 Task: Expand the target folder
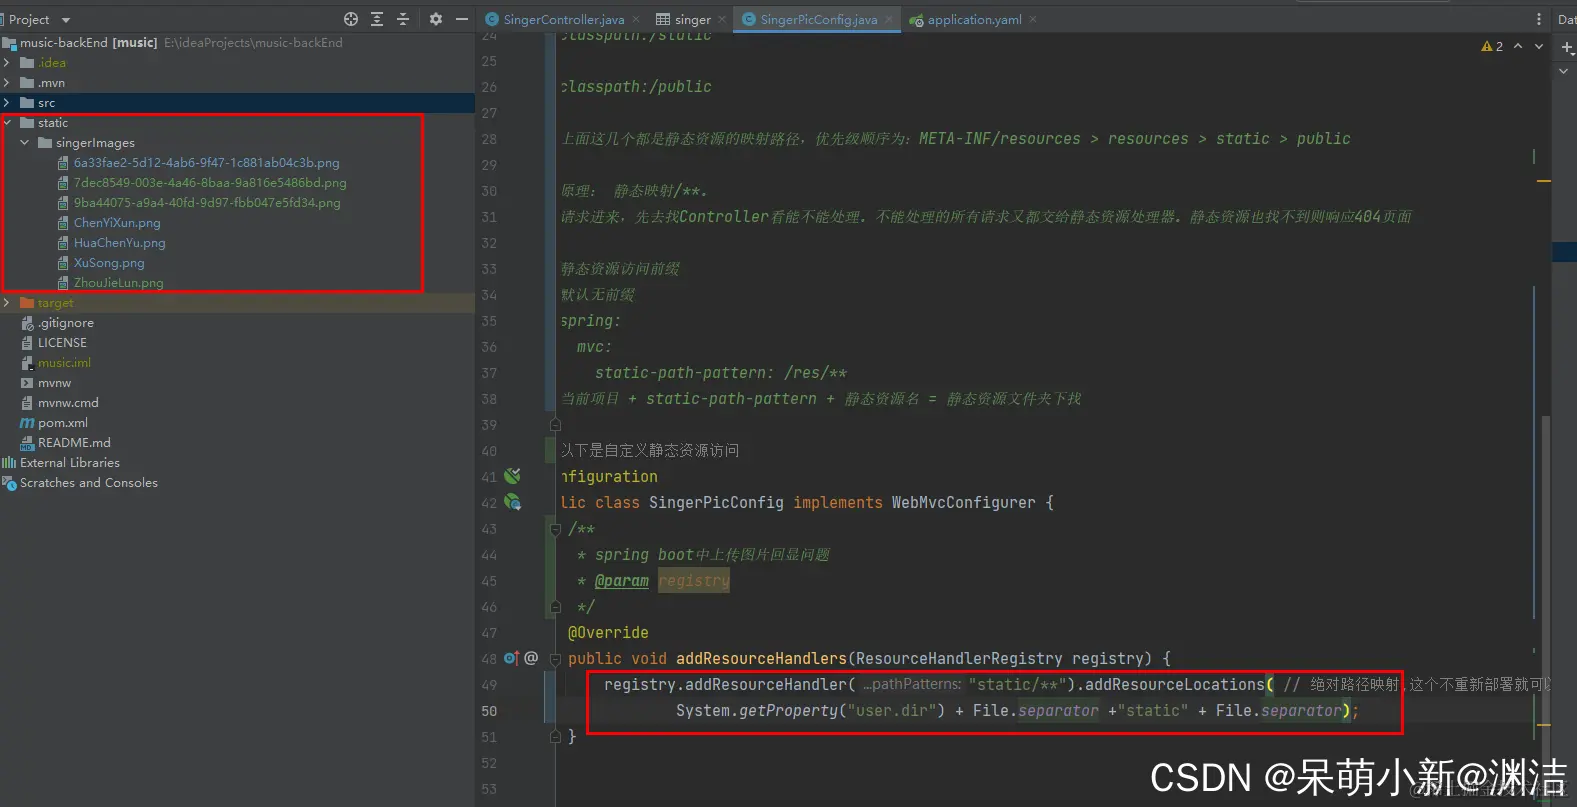pos(7,302)
